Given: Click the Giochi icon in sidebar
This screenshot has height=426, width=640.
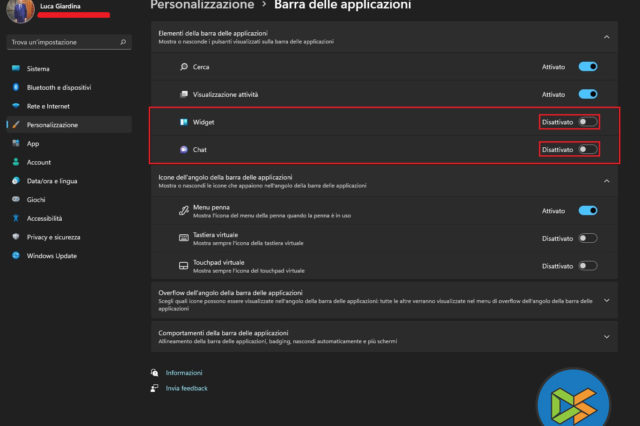Looking at the screenshot, I should pyautogui.click(x=16, y=199).
